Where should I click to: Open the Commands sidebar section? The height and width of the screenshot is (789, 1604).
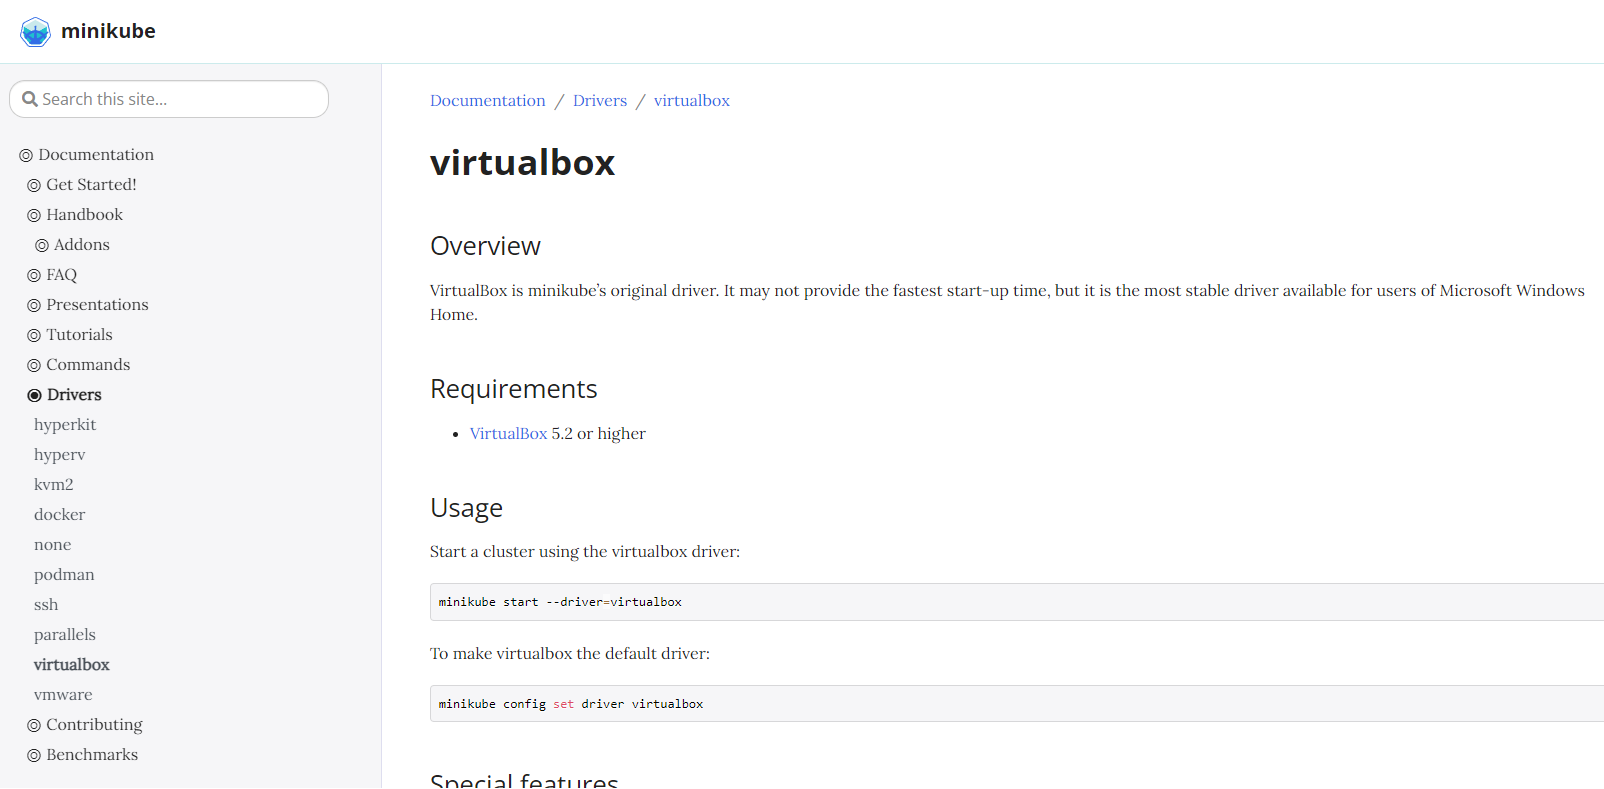(x=88, y=365)
